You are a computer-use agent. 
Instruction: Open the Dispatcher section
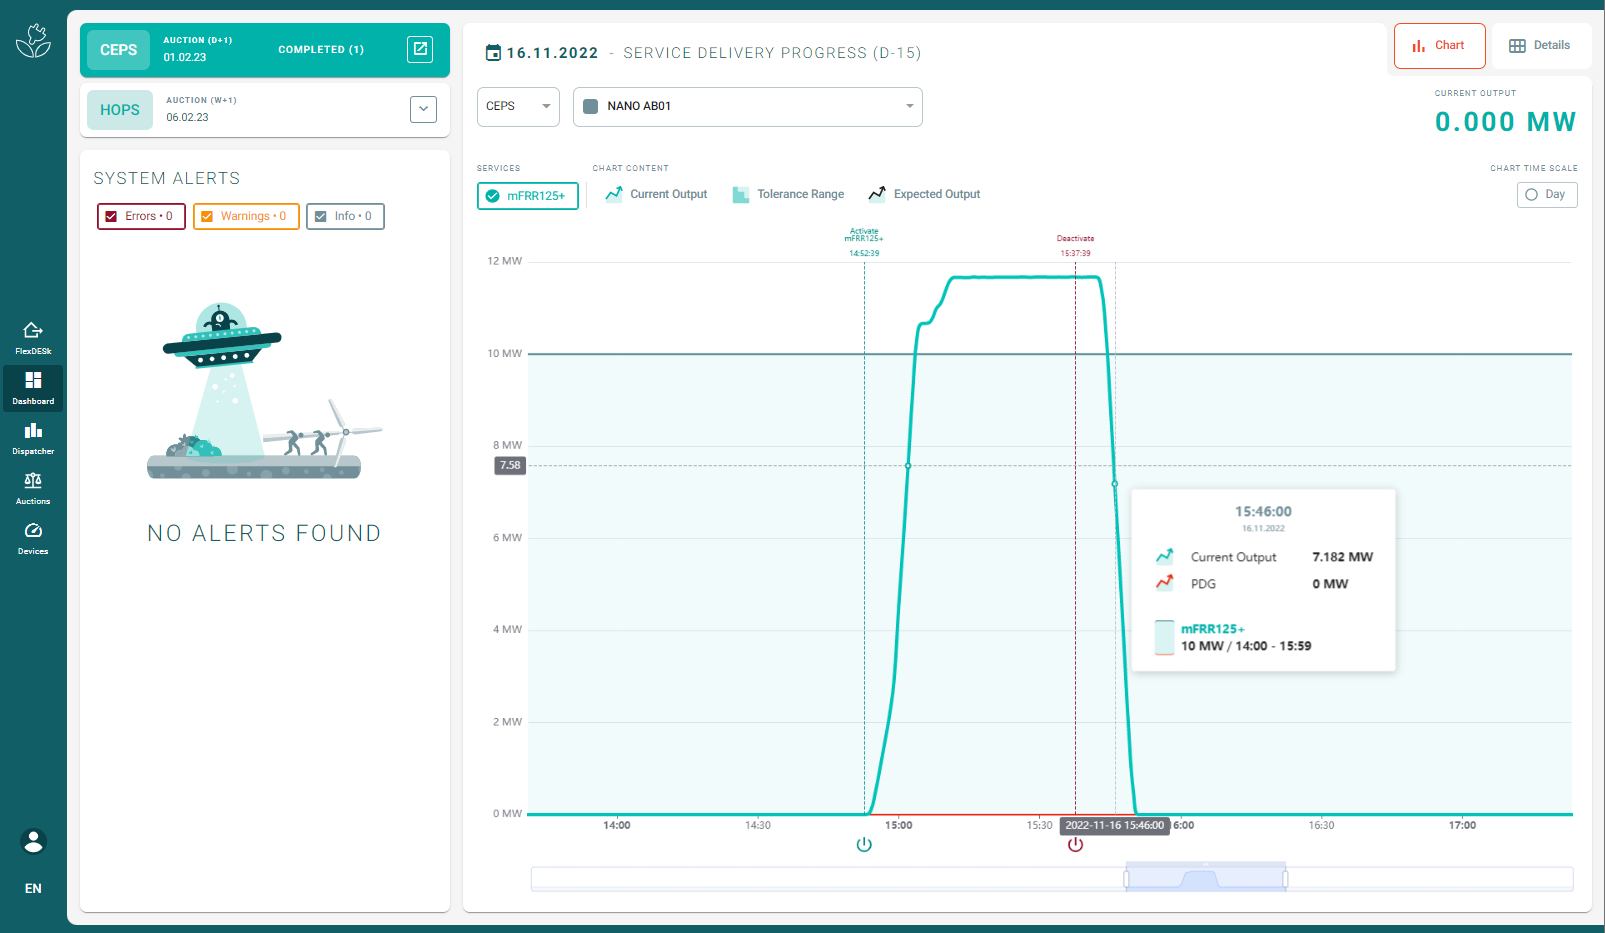(33, 438)
